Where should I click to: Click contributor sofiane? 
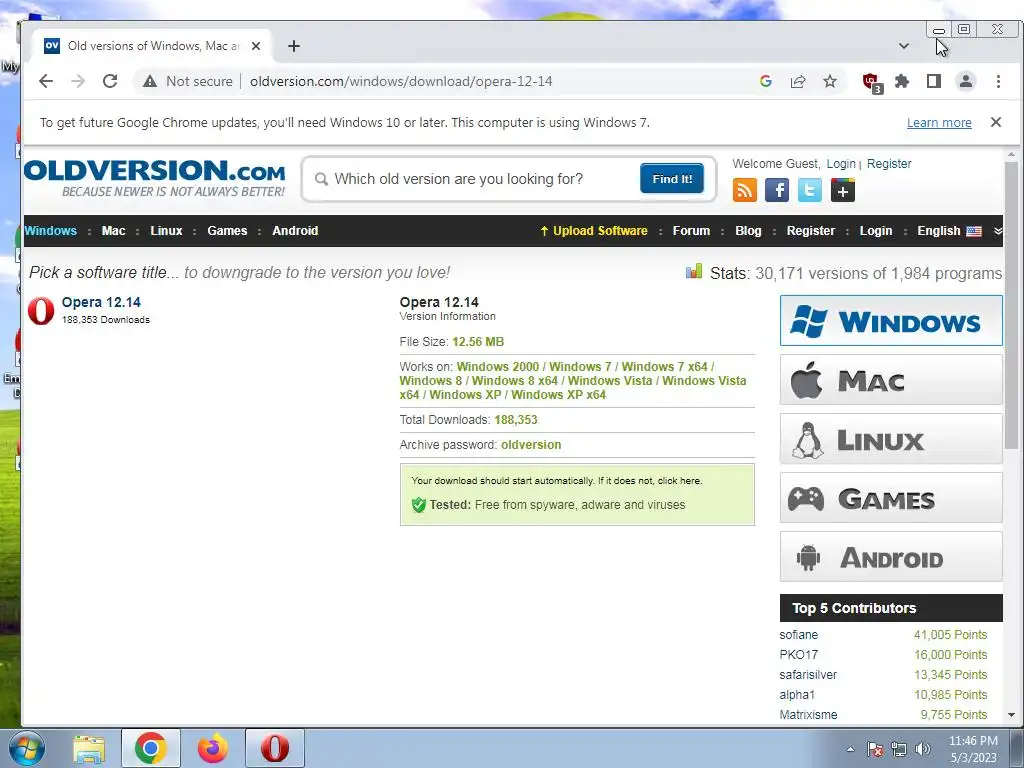[x=798, y=635]
